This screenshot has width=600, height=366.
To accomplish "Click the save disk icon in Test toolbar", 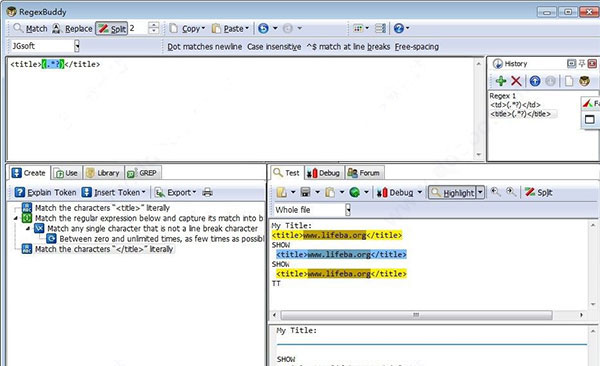I will (305, 192).
